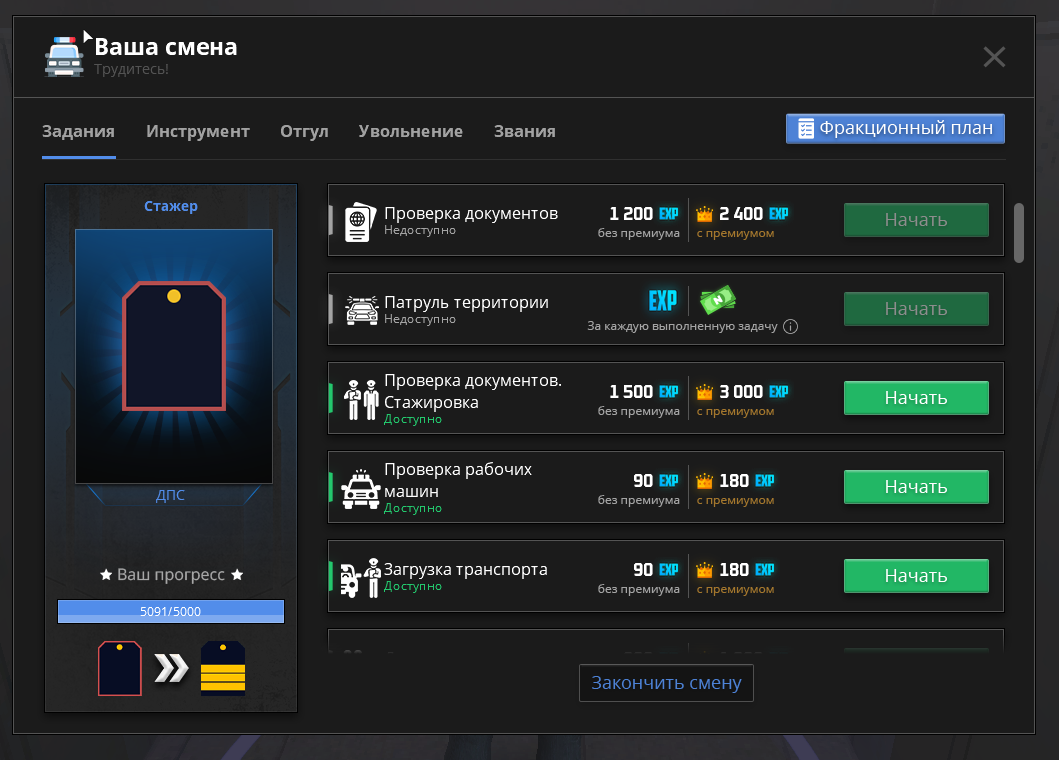Click the Проверка рабочих машин title

[x=458, y=480]
